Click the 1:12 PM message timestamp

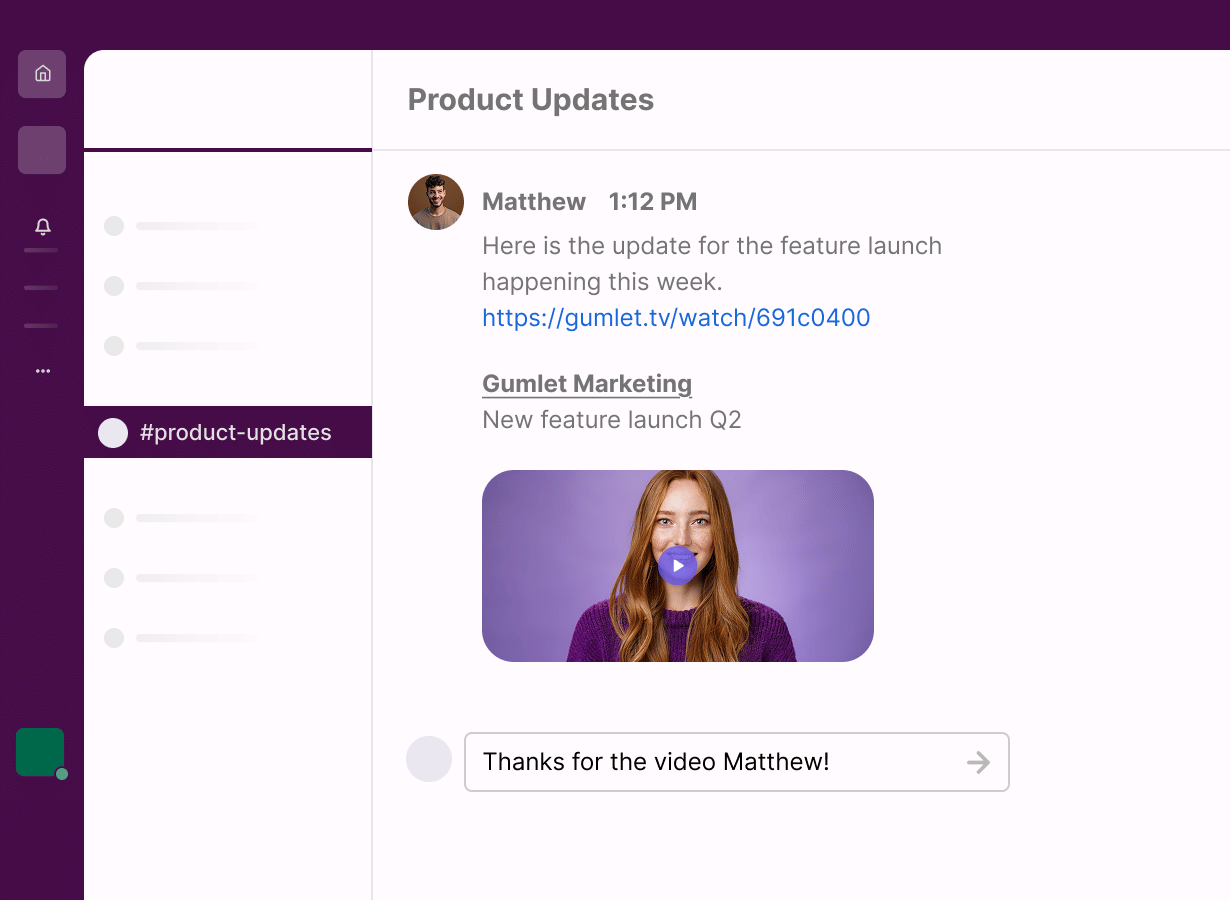coord(652,202)
